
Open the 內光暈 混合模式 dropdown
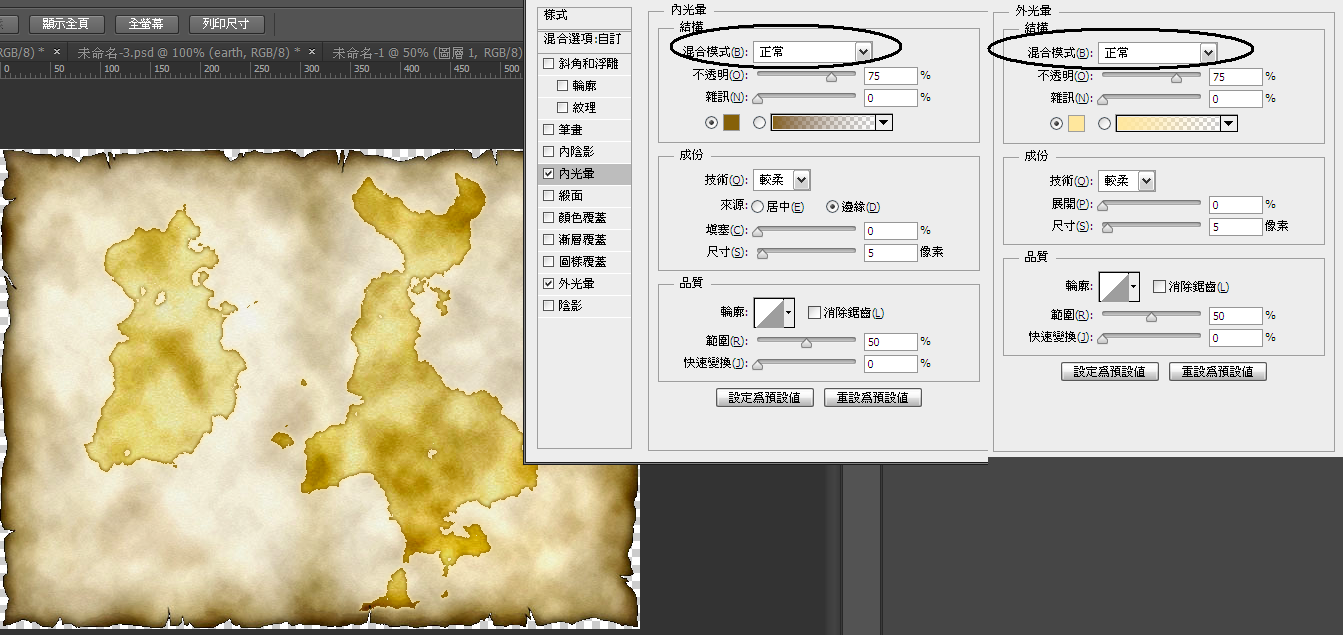click(x=813, y=51)
